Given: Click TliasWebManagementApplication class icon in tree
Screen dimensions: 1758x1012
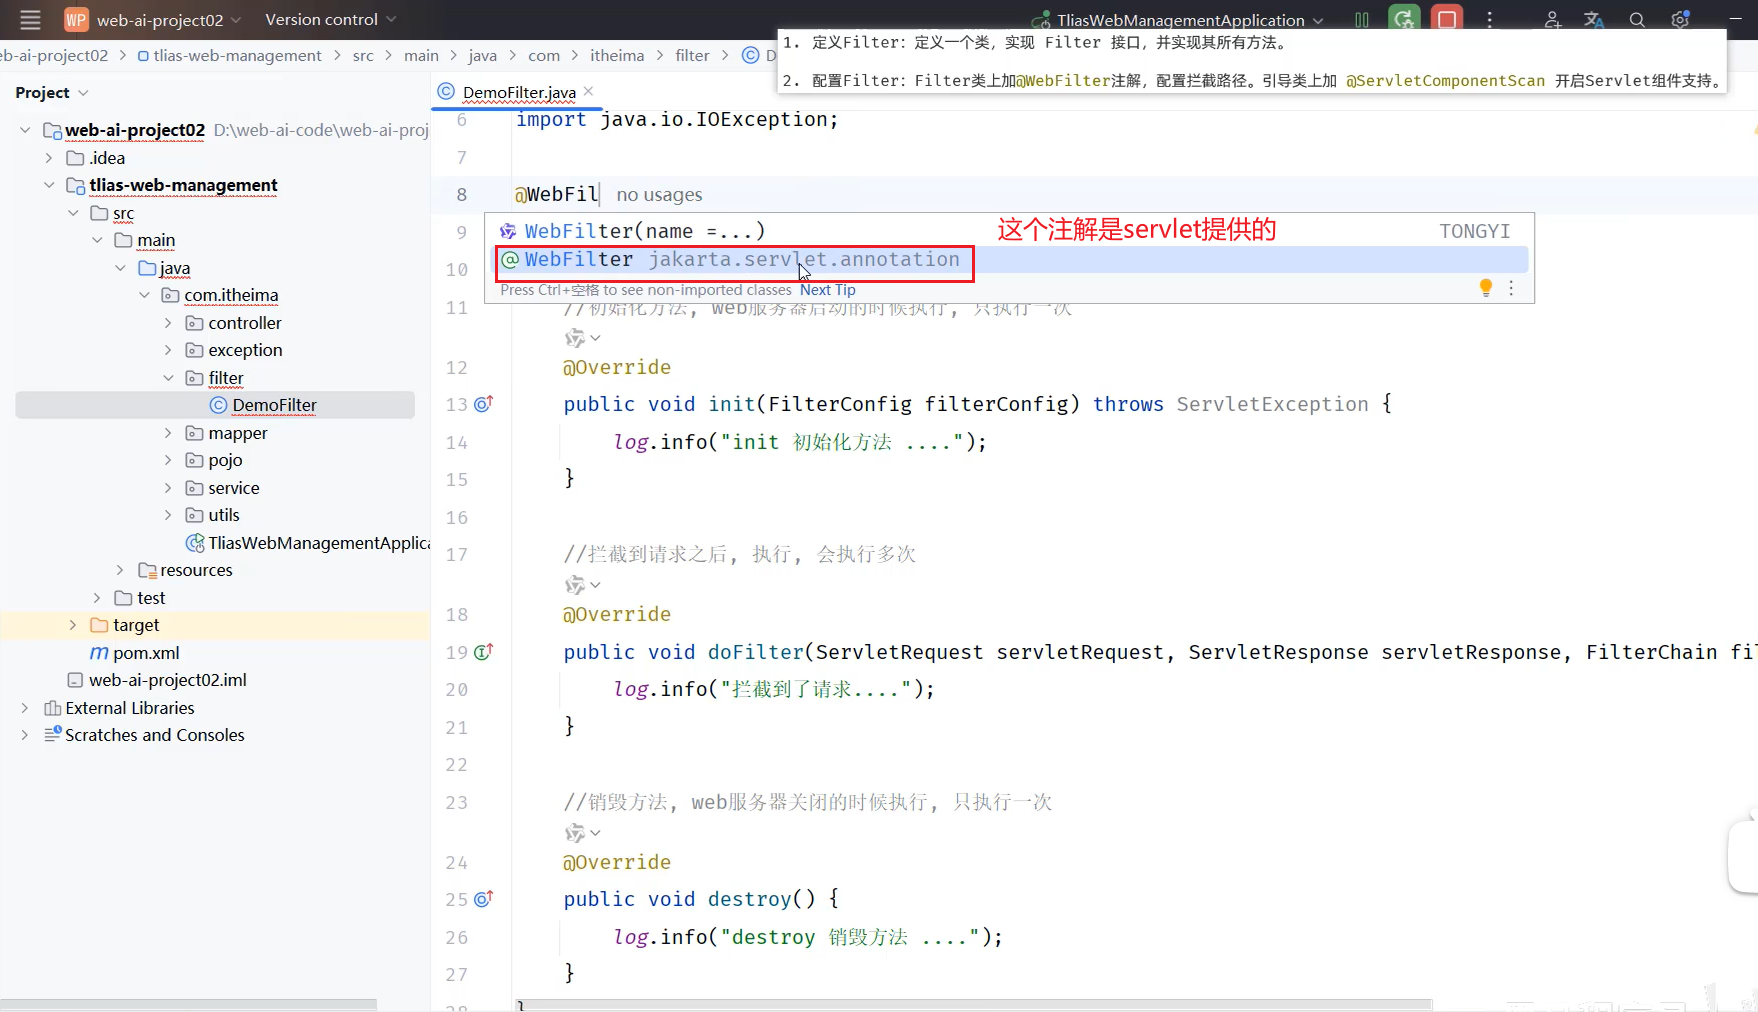Looking at the screenshot, I should [195, 543].
